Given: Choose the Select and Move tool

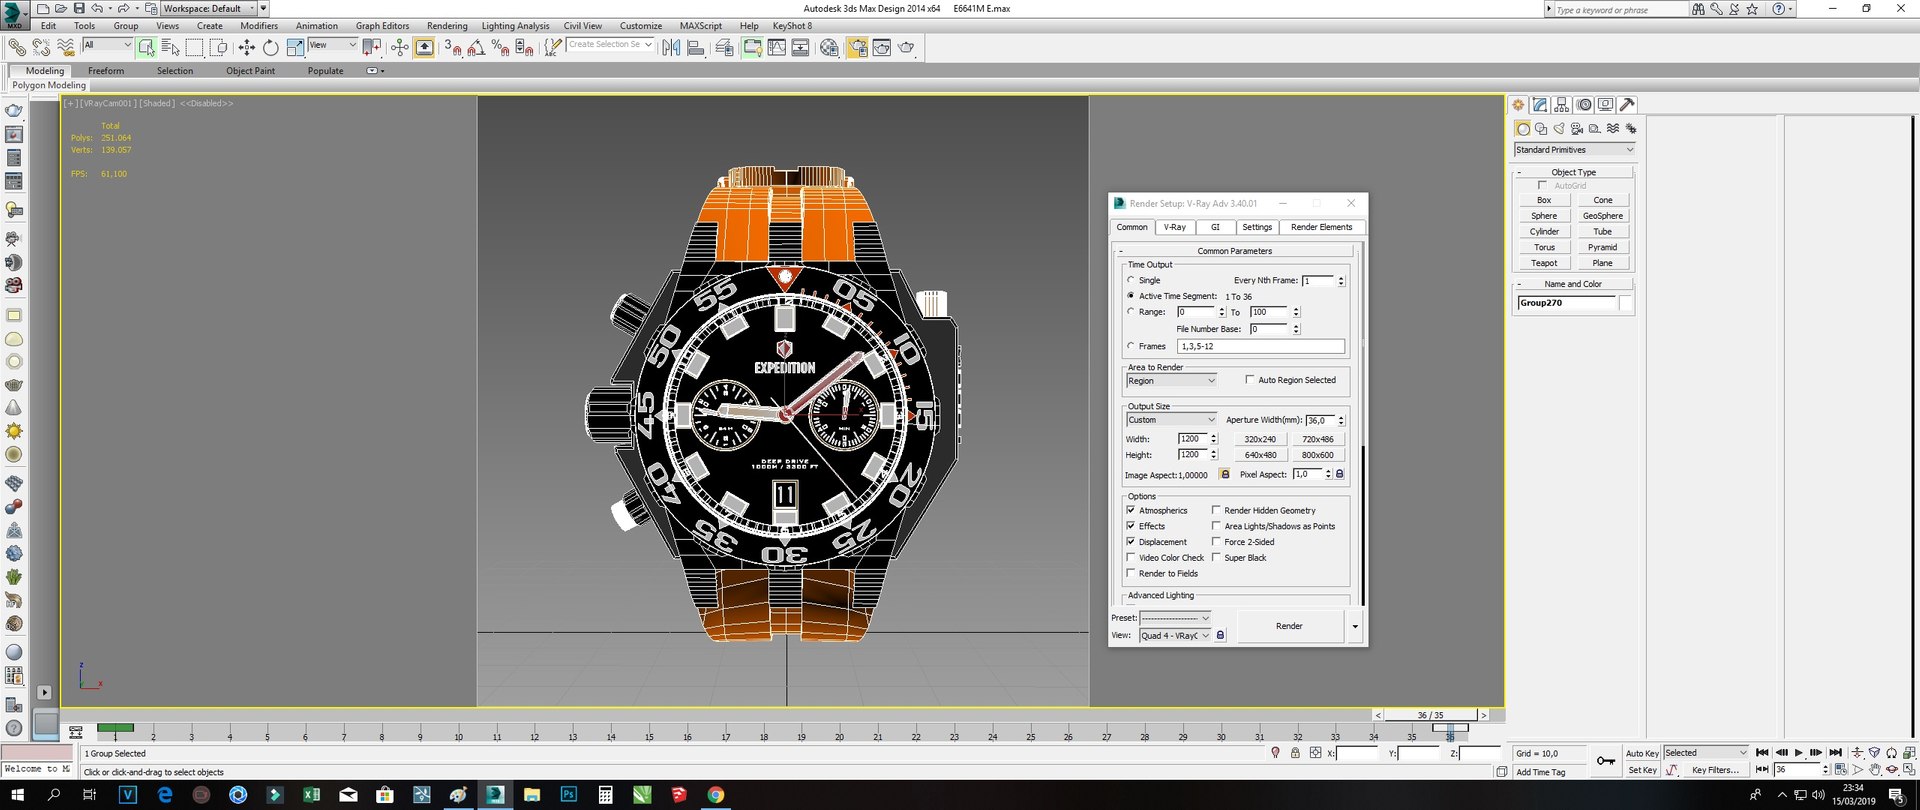Looking at the screenshot, I should 247,47.
